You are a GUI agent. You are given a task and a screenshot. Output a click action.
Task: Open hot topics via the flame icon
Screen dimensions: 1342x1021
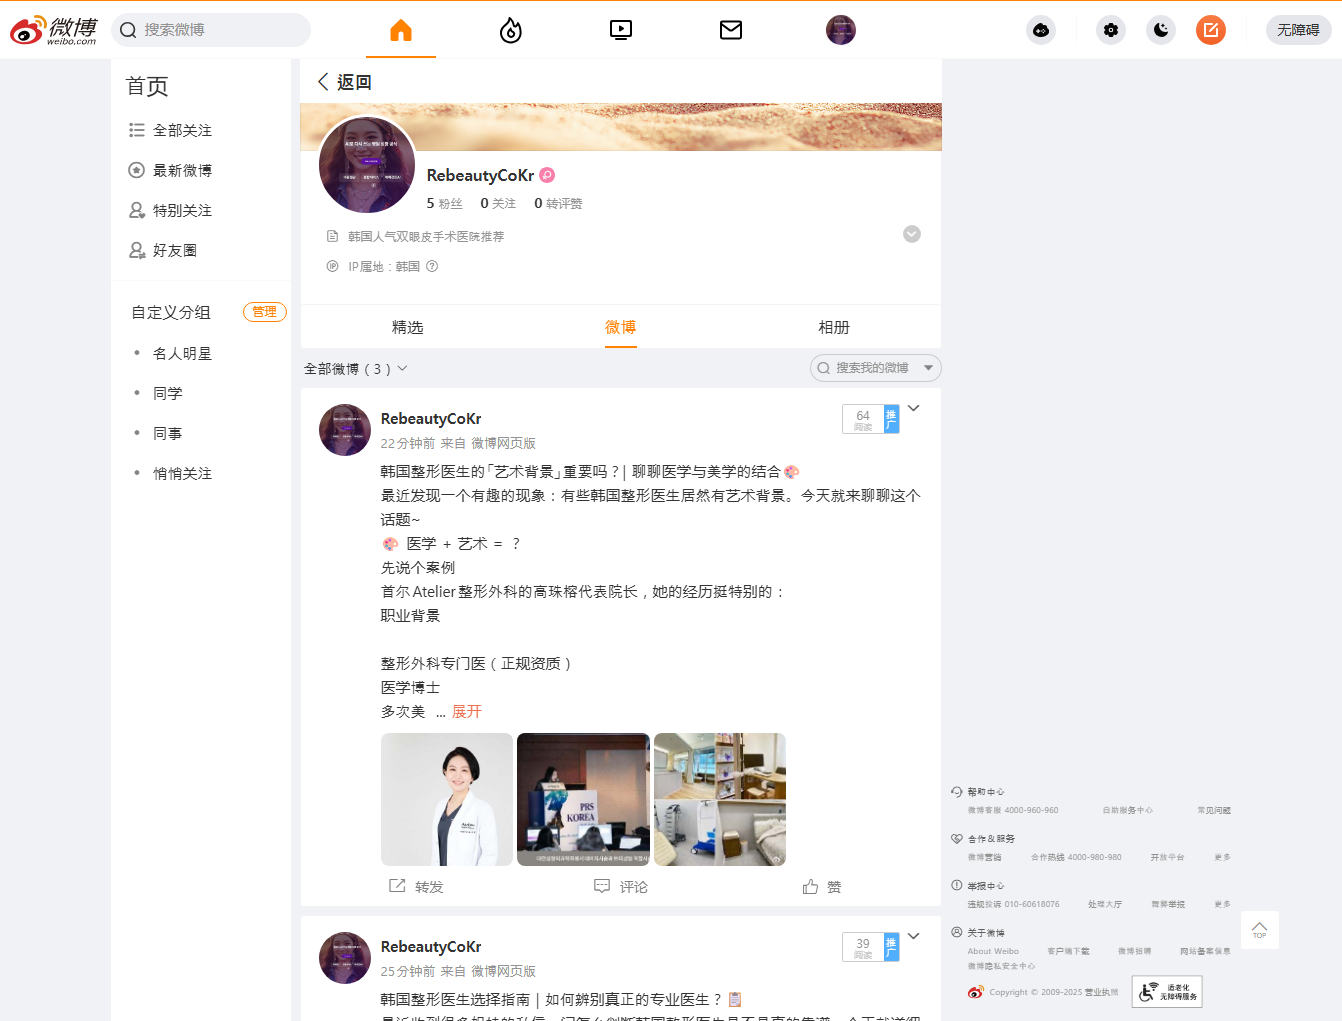click(511, 30)
